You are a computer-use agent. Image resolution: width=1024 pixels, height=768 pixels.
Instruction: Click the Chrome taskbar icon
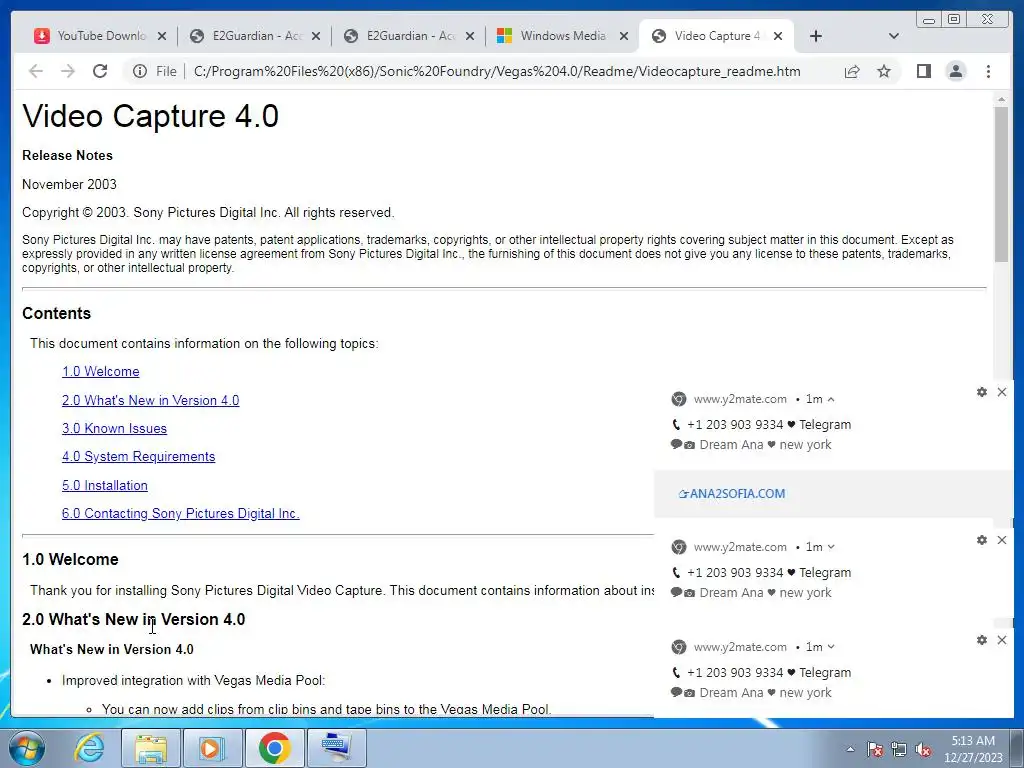(274, 748)
